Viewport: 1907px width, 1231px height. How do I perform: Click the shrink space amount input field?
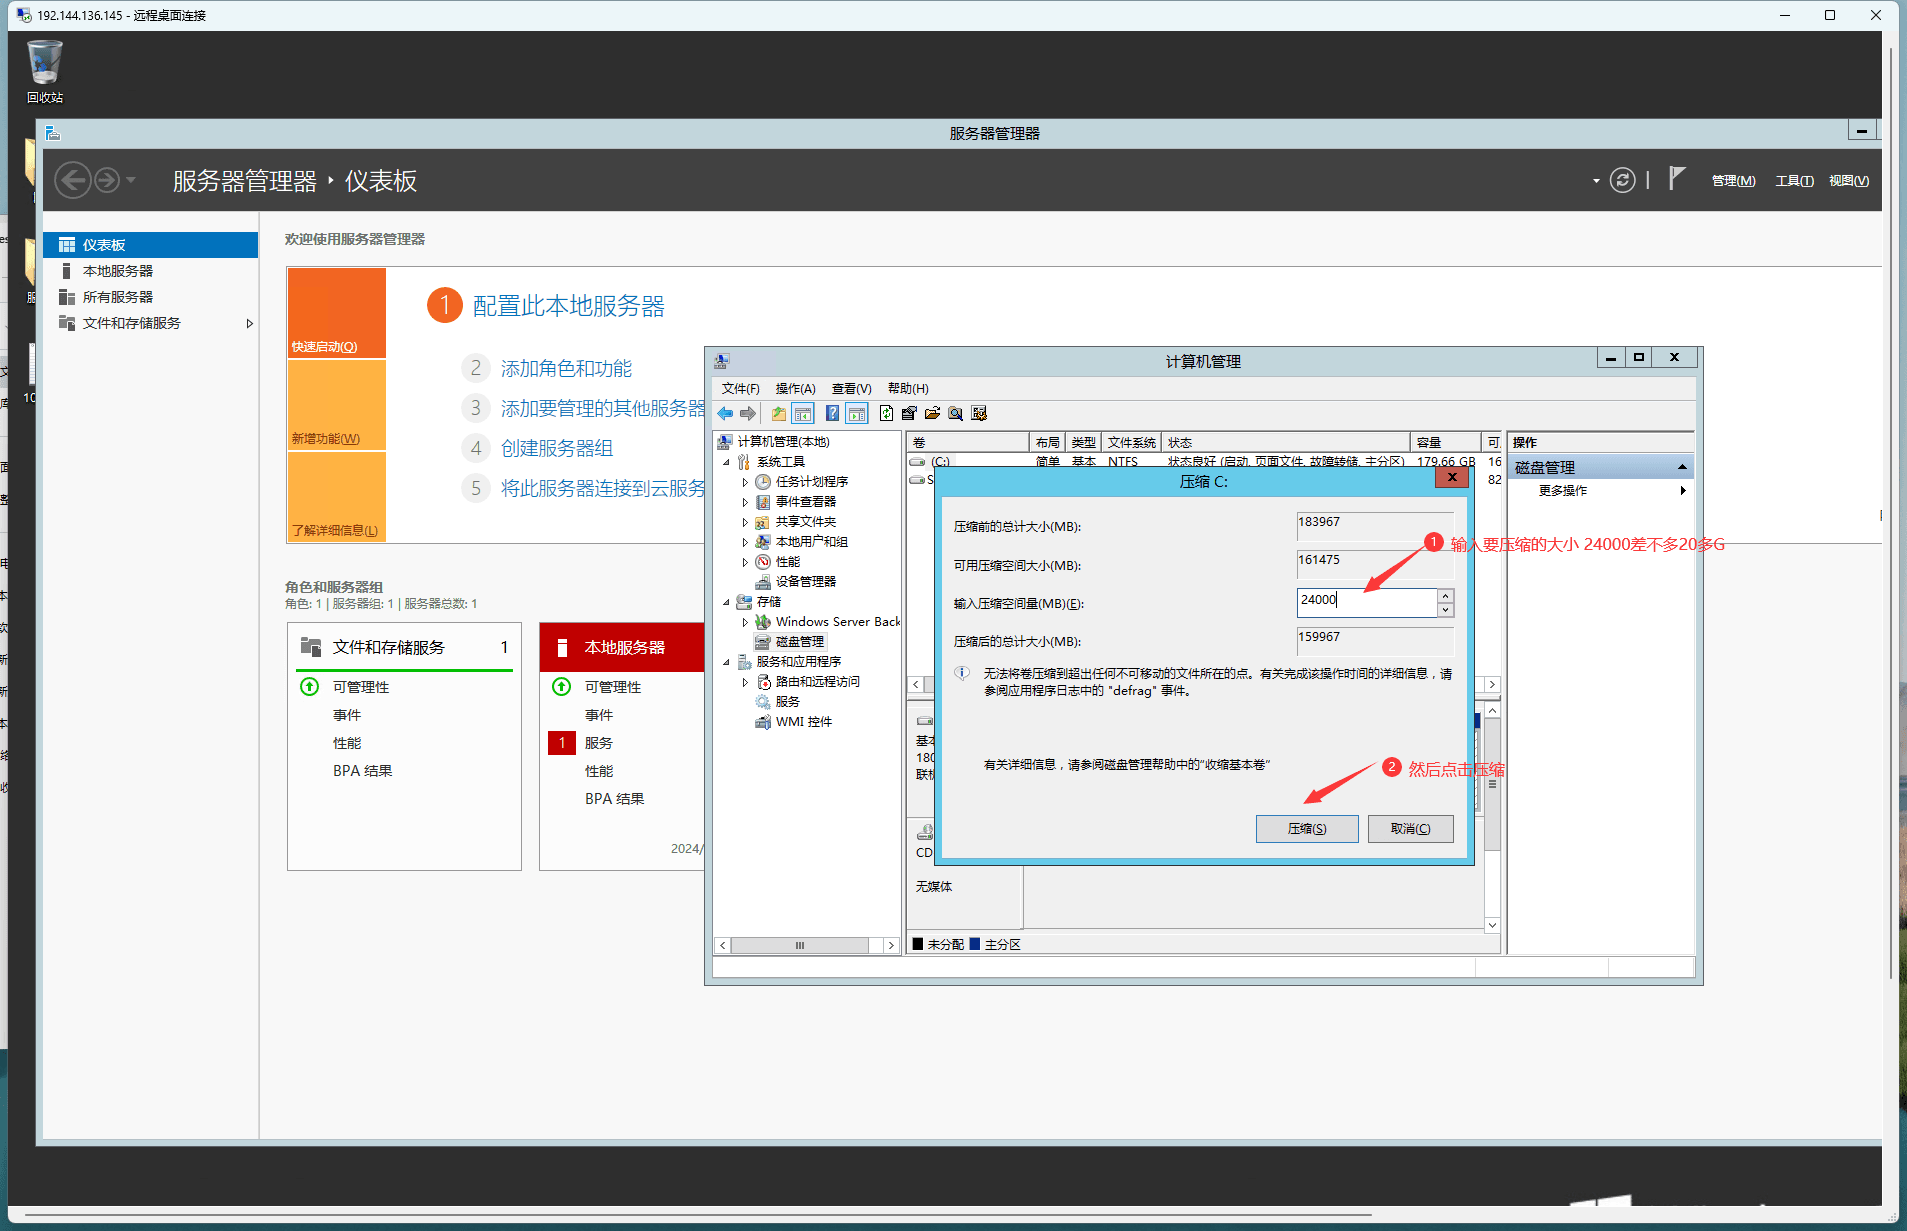click(x=1365, y=601)
